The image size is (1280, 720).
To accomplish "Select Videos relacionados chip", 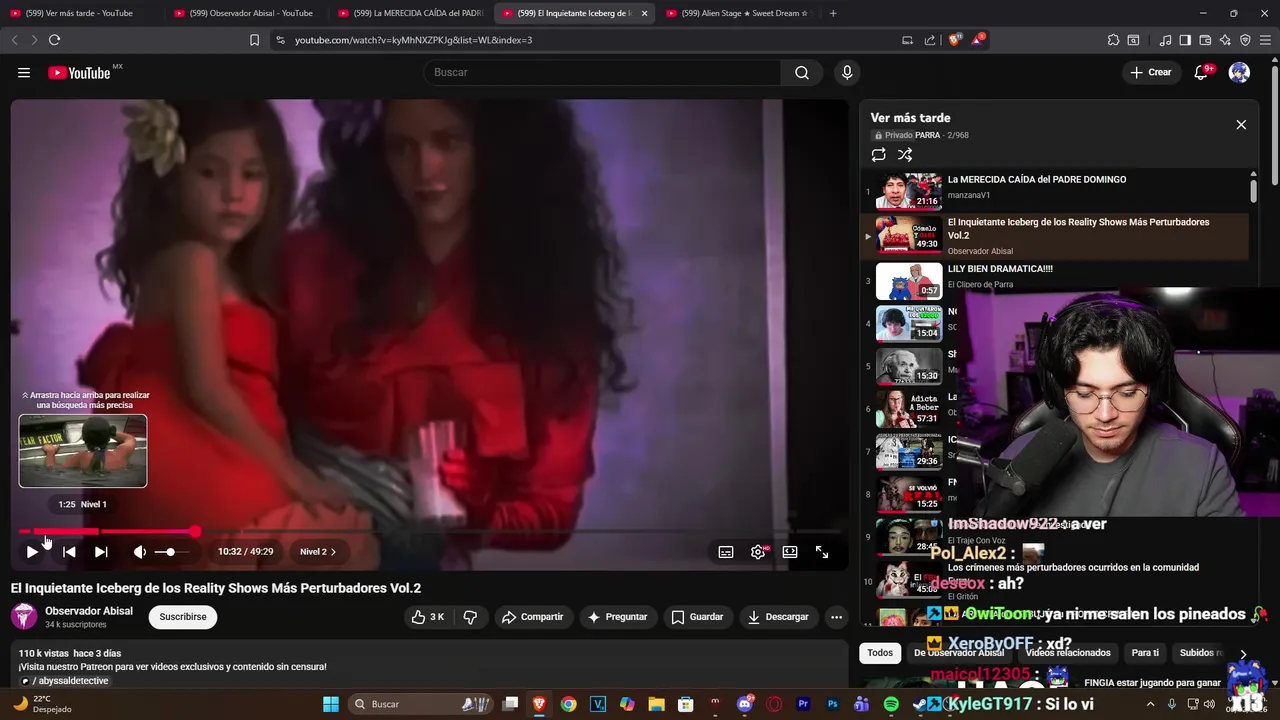I will (1068, 653).
